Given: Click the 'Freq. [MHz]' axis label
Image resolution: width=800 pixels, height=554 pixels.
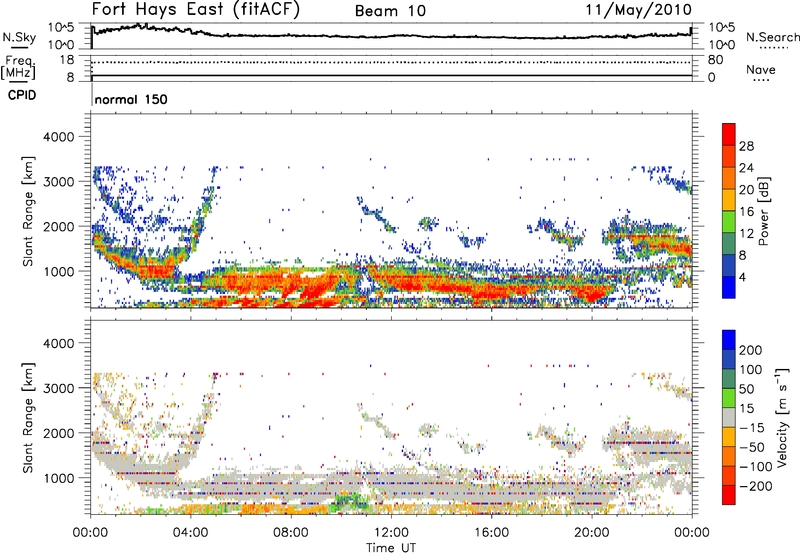Looking at the screenshot, I should 18,68.
